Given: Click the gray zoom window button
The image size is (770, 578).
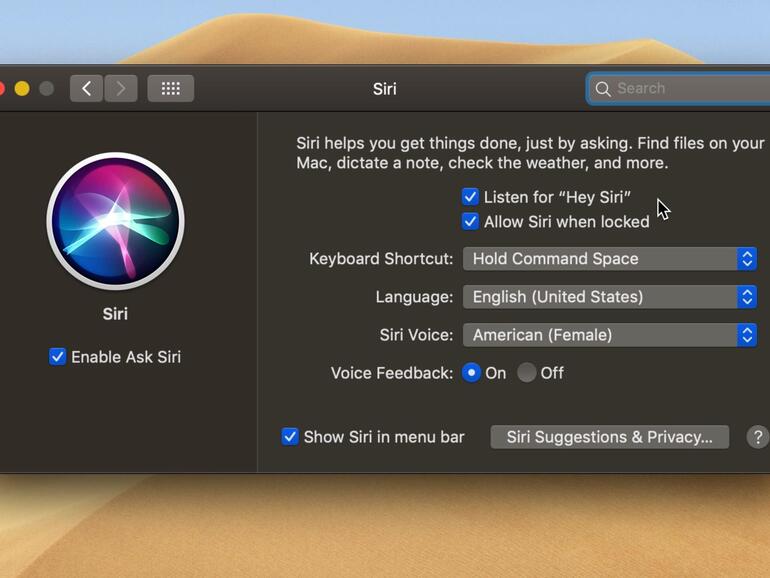Looking at the screenshot, I should 47,88.
